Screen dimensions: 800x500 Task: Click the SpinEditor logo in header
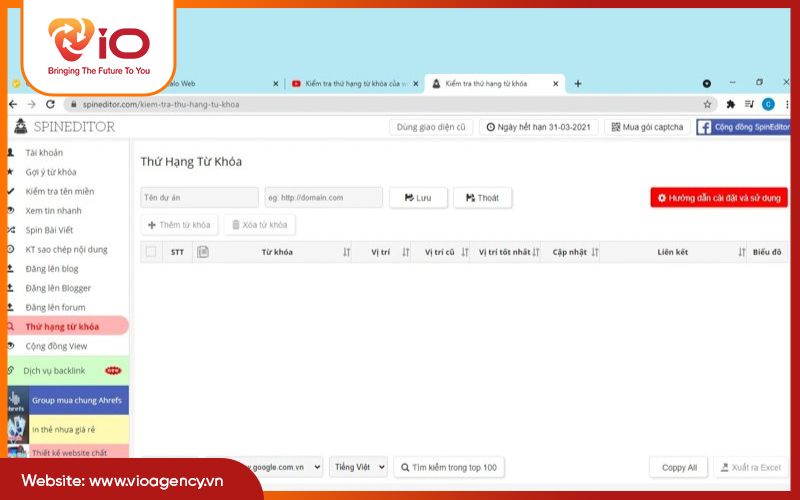point(66,127)
